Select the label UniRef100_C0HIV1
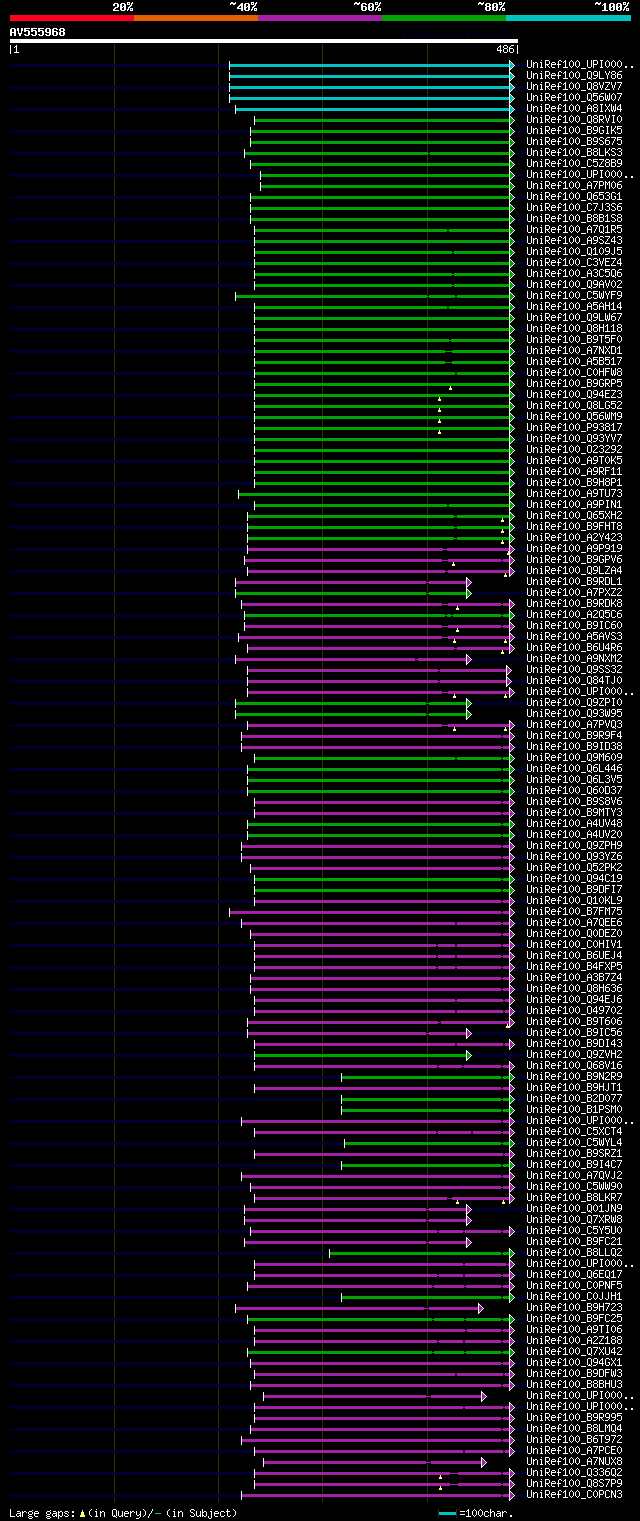640x1521 pixels. (x=574, y=944)
